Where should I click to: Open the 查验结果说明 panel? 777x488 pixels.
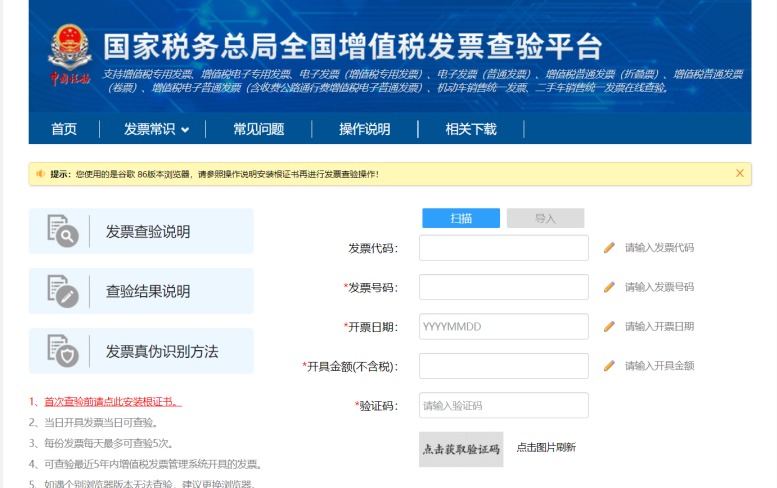click(x=141, y=291)
